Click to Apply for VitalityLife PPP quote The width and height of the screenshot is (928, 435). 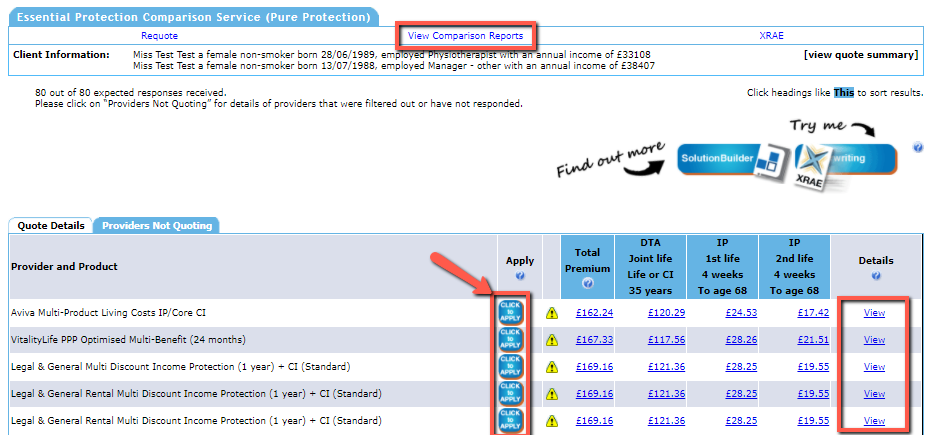click(x=509, y=339)
